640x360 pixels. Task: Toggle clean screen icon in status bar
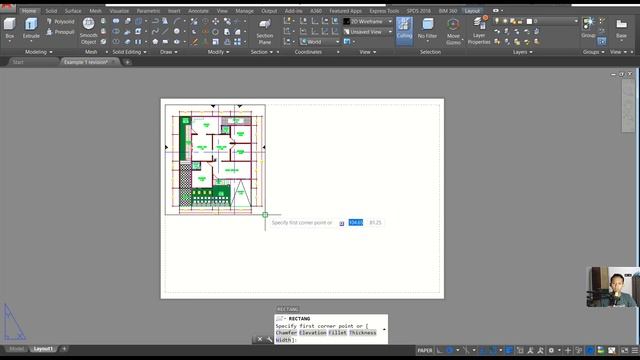624,350
